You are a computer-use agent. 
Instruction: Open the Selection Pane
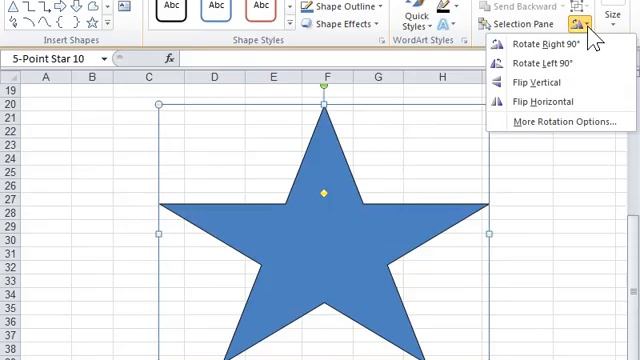[516, 24]
